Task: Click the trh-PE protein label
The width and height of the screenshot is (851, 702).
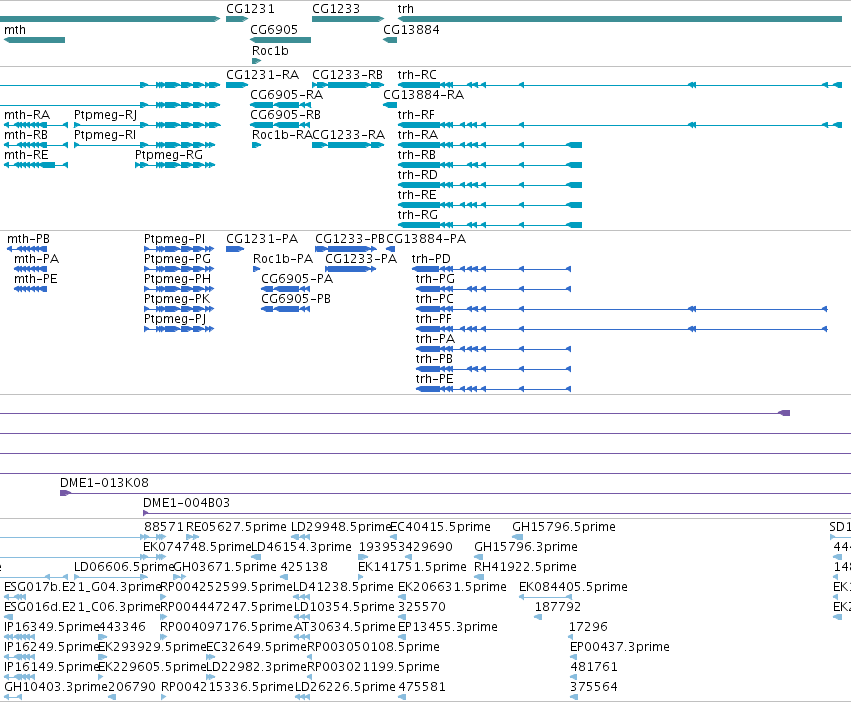Action: click(434, 380)
